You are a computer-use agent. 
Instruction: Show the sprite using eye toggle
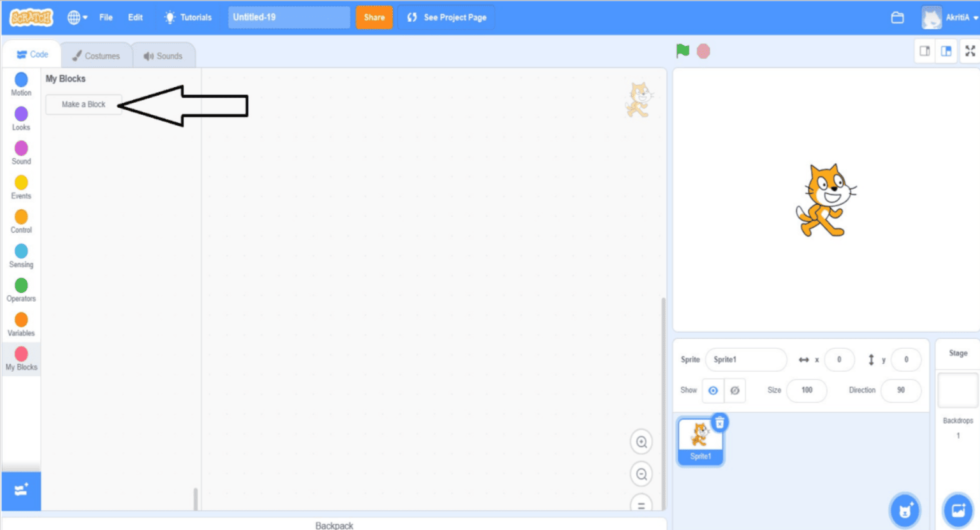tap(713, 390)
